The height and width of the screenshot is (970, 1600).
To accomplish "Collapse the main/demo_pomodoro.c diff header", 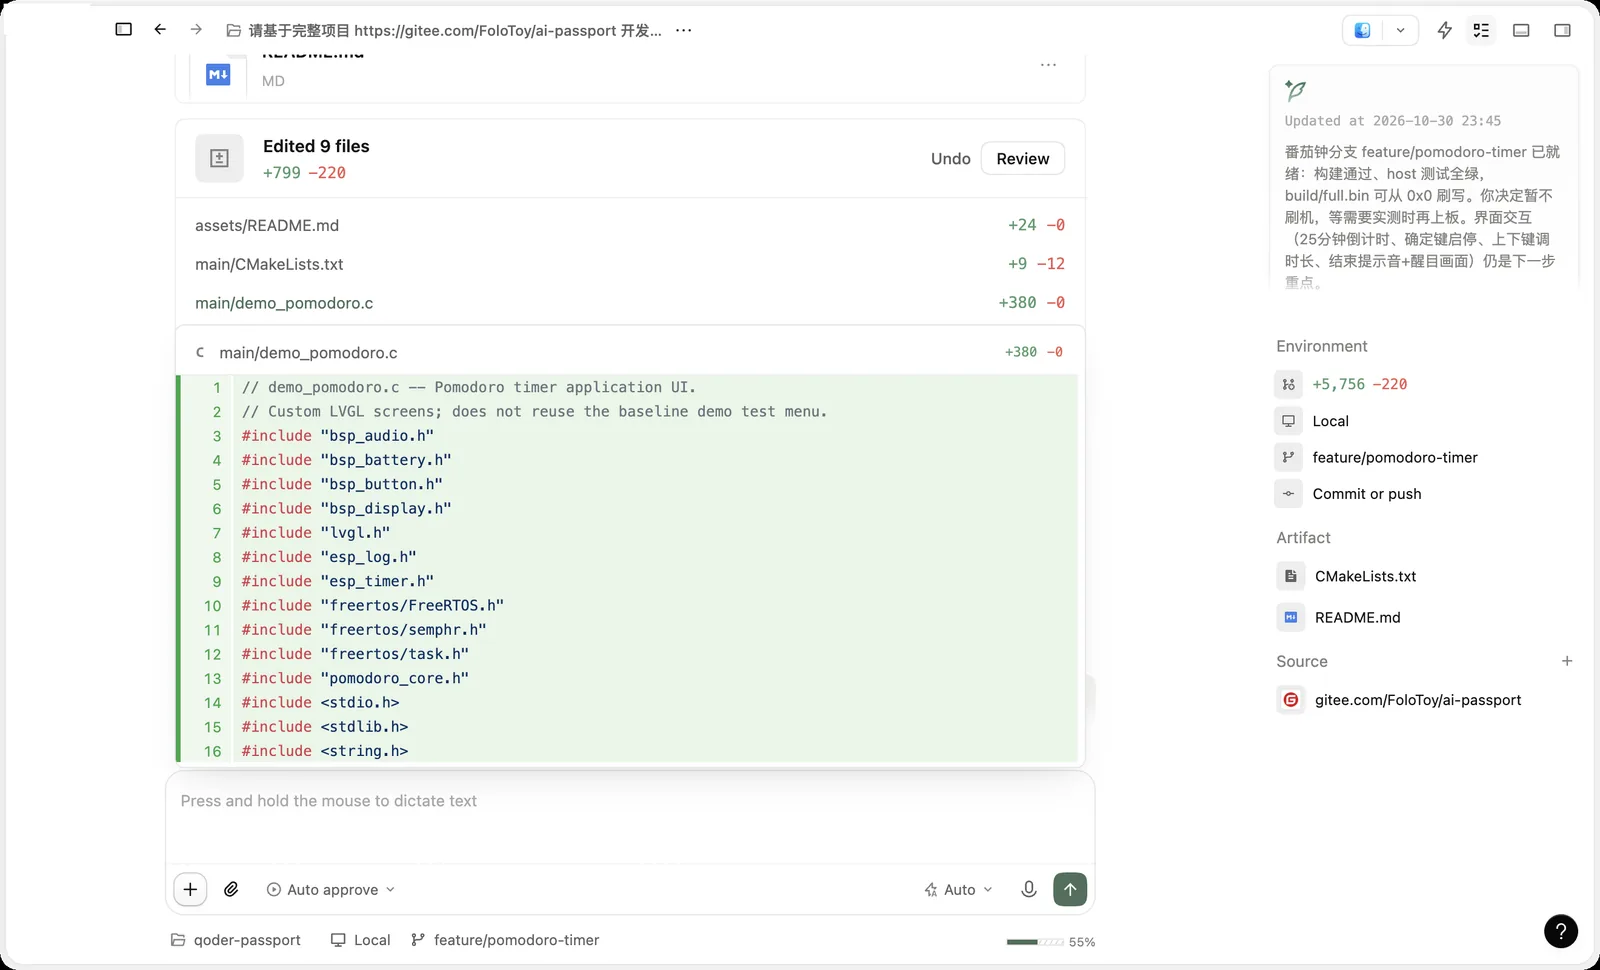I will (630, 352).
